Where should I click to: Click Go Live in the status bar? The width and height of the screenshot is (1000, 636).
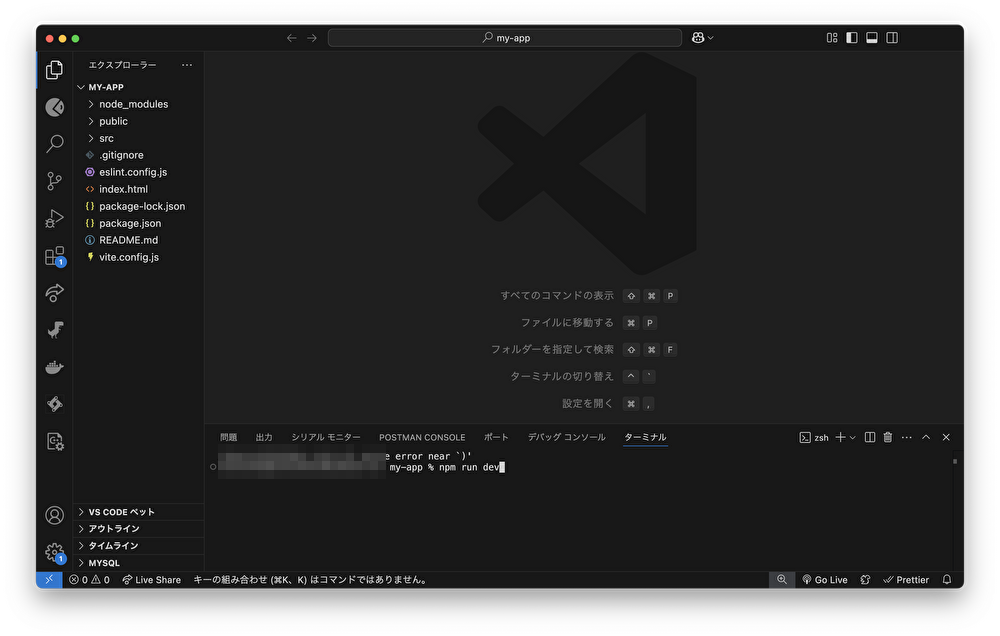pyautogui.click(x=824, y=580)
